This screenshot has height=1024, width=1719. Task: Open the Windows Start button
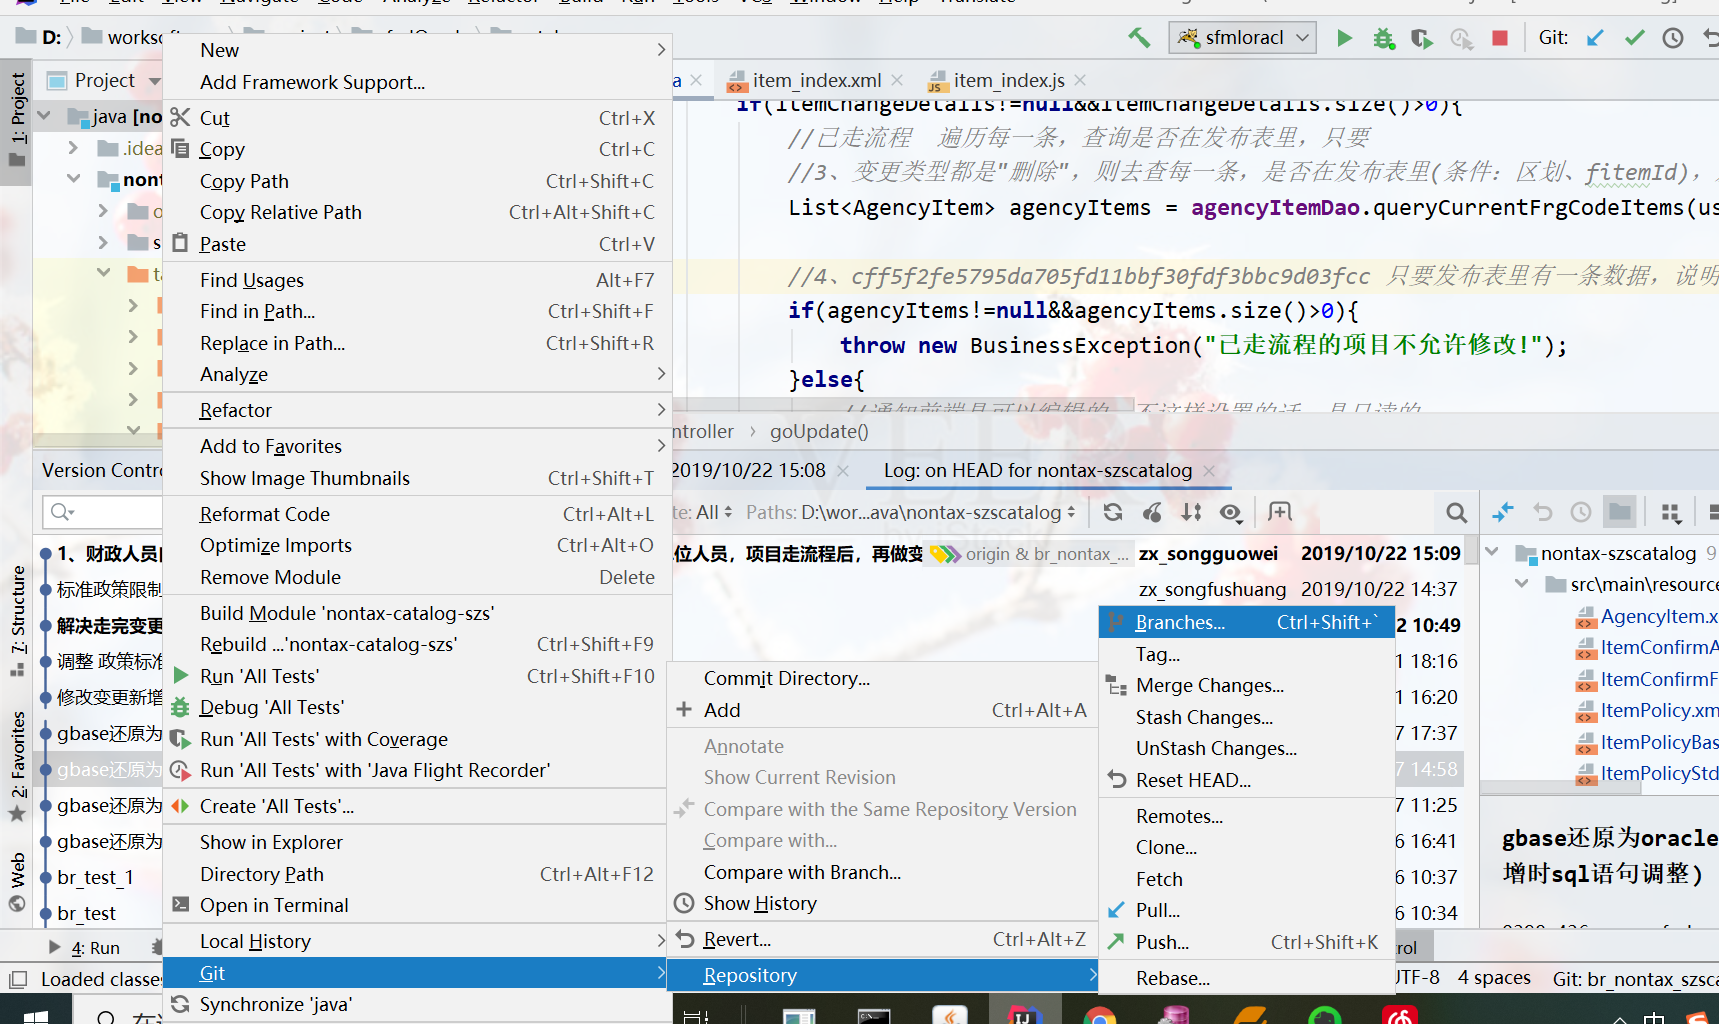pyautogui.click(x=35, y=1014)
